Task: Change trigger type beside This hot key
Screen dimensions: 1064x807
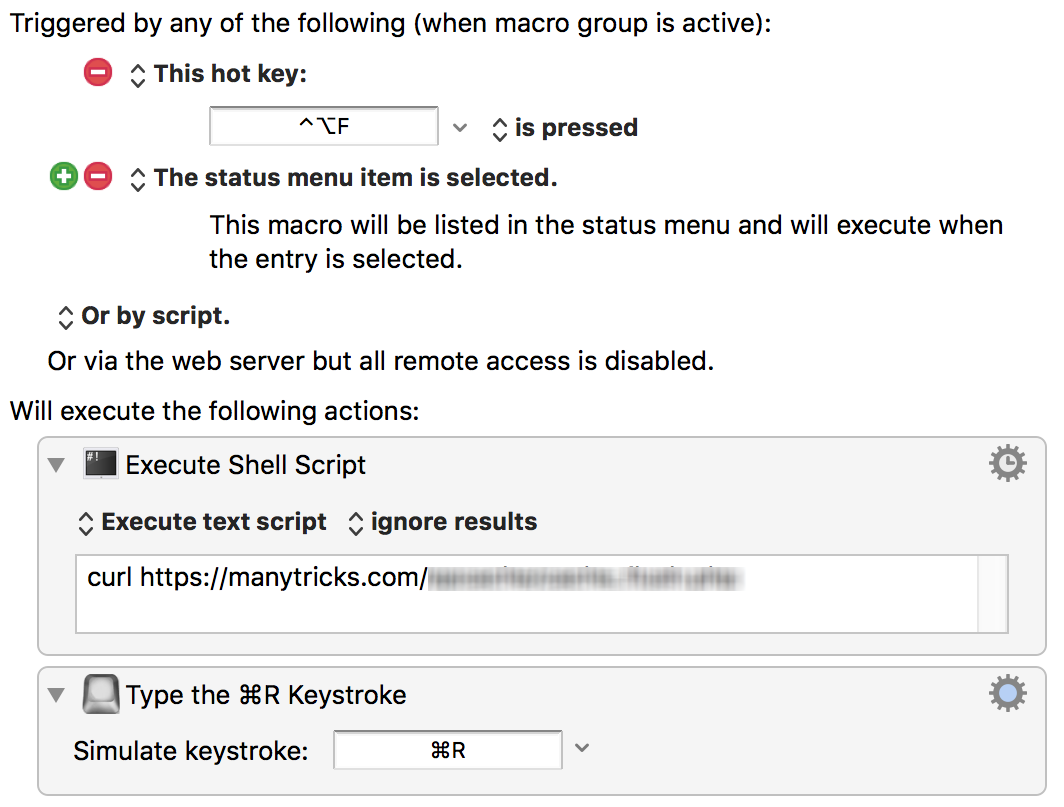Action: point(138,75)
